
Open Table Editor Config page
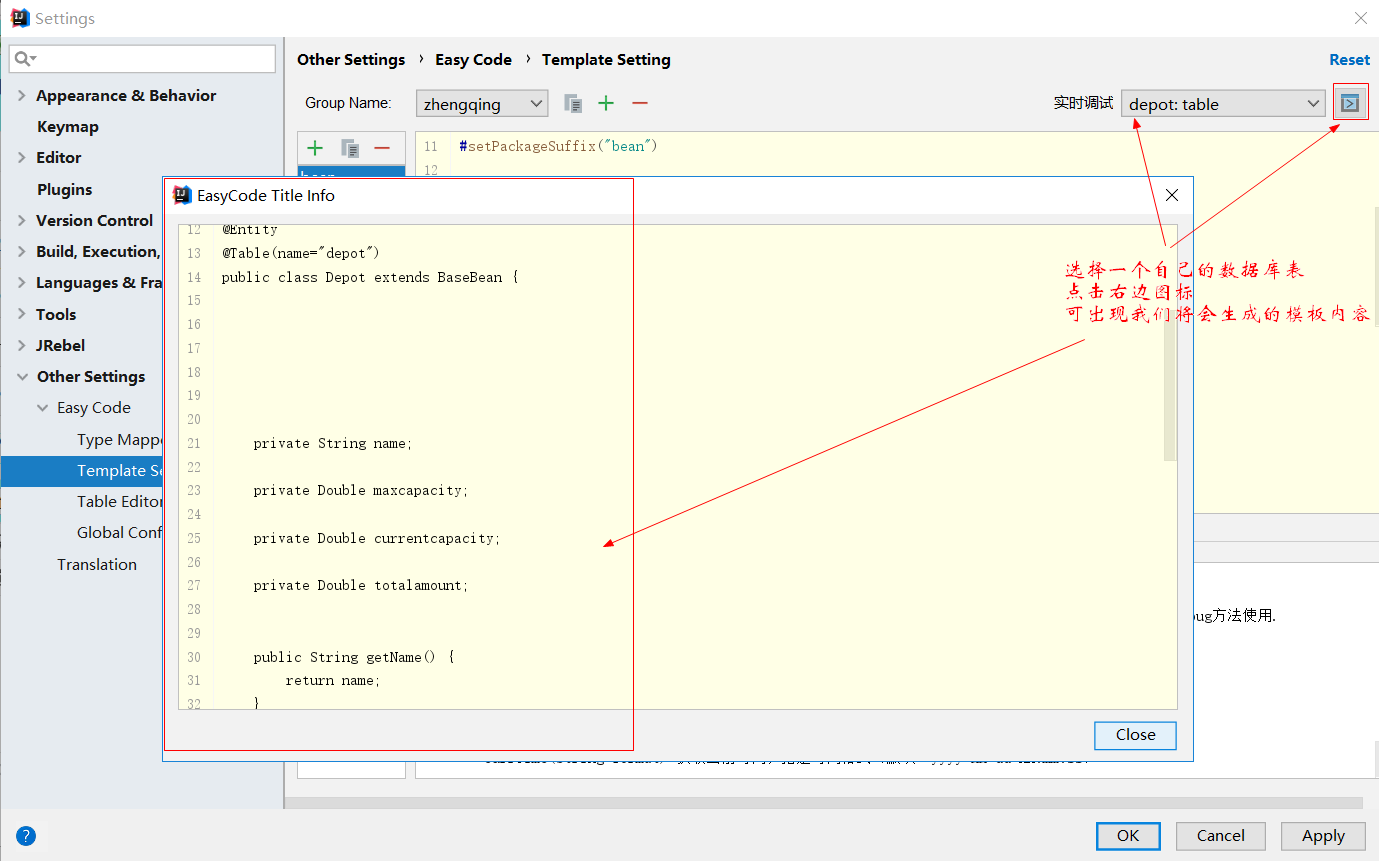[x=119, y=502]
